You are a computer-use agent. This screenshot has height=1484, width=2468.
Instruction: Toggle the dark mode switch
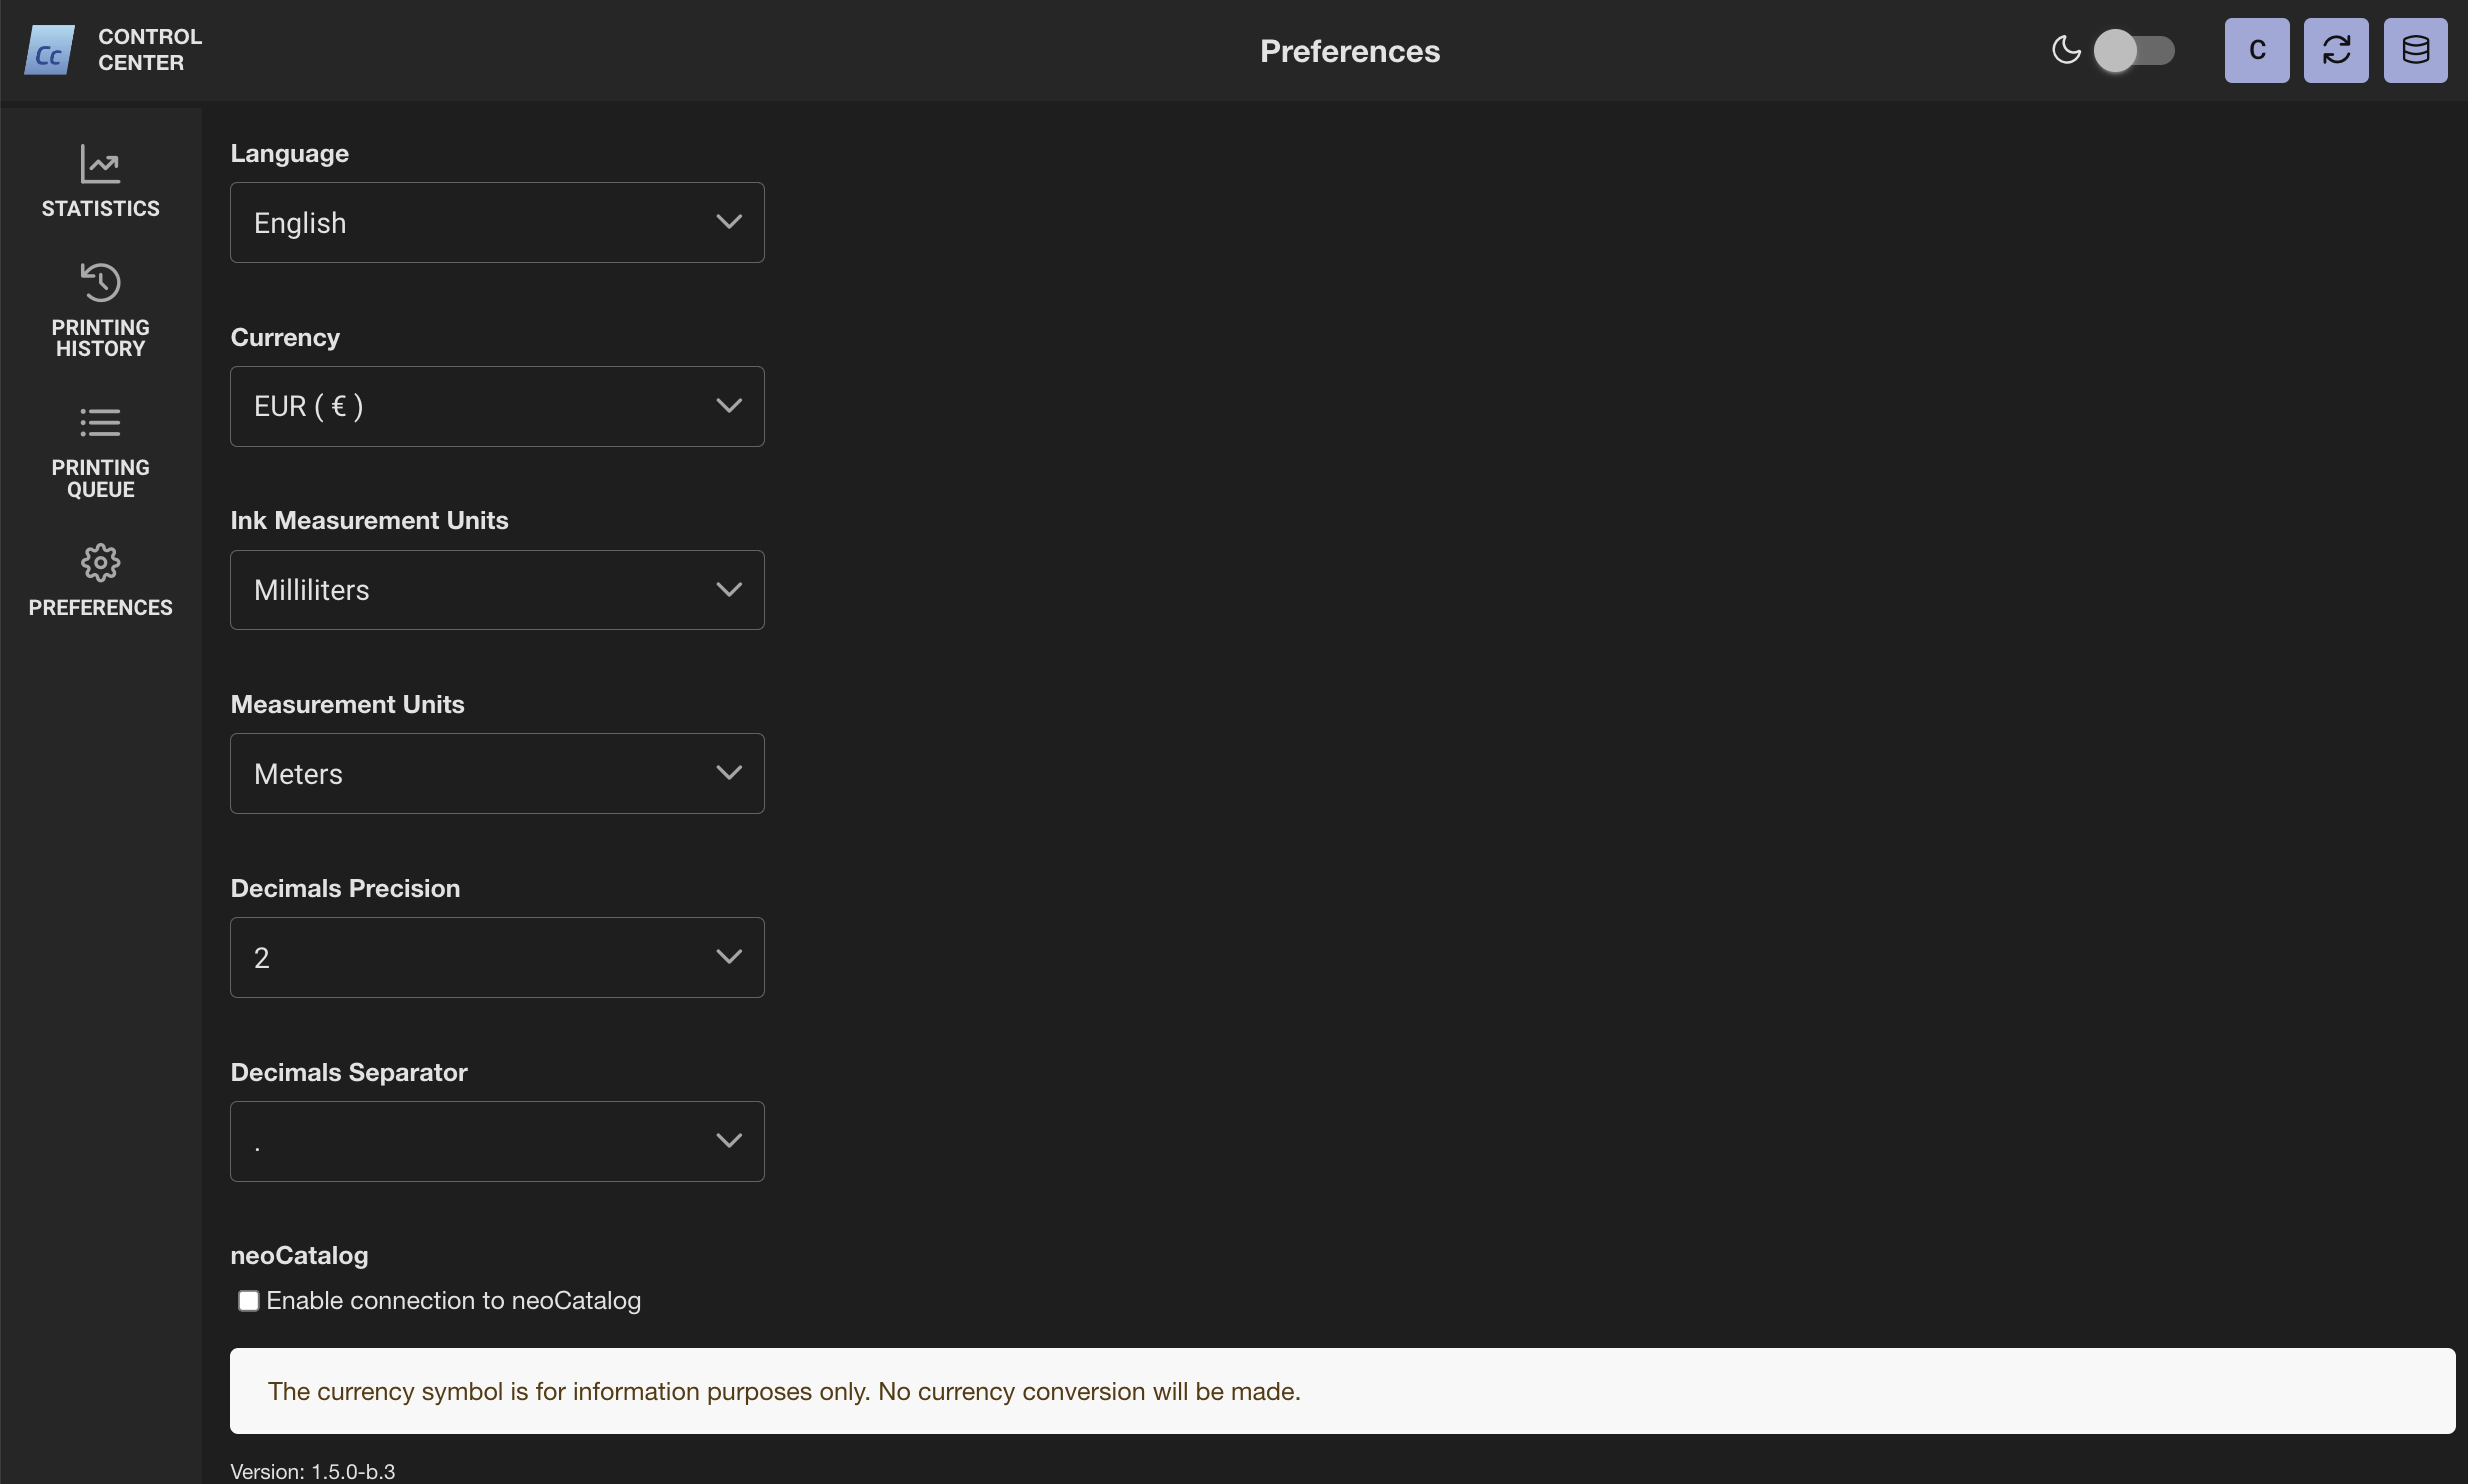pos(2134,50)
